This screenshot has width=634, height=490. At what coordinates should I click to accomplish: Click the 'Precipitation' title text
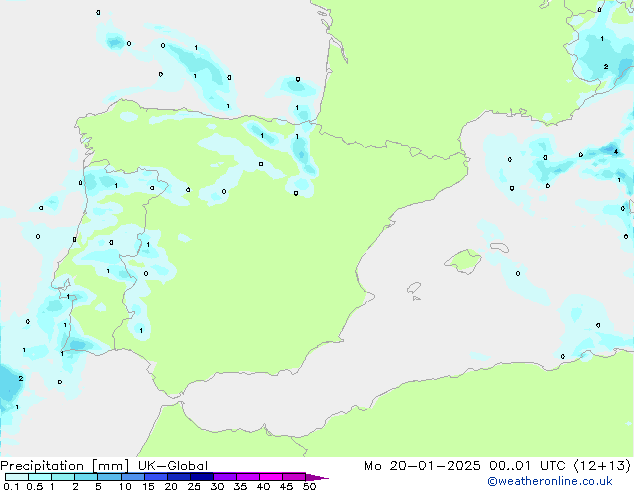(x=42, y=466)
